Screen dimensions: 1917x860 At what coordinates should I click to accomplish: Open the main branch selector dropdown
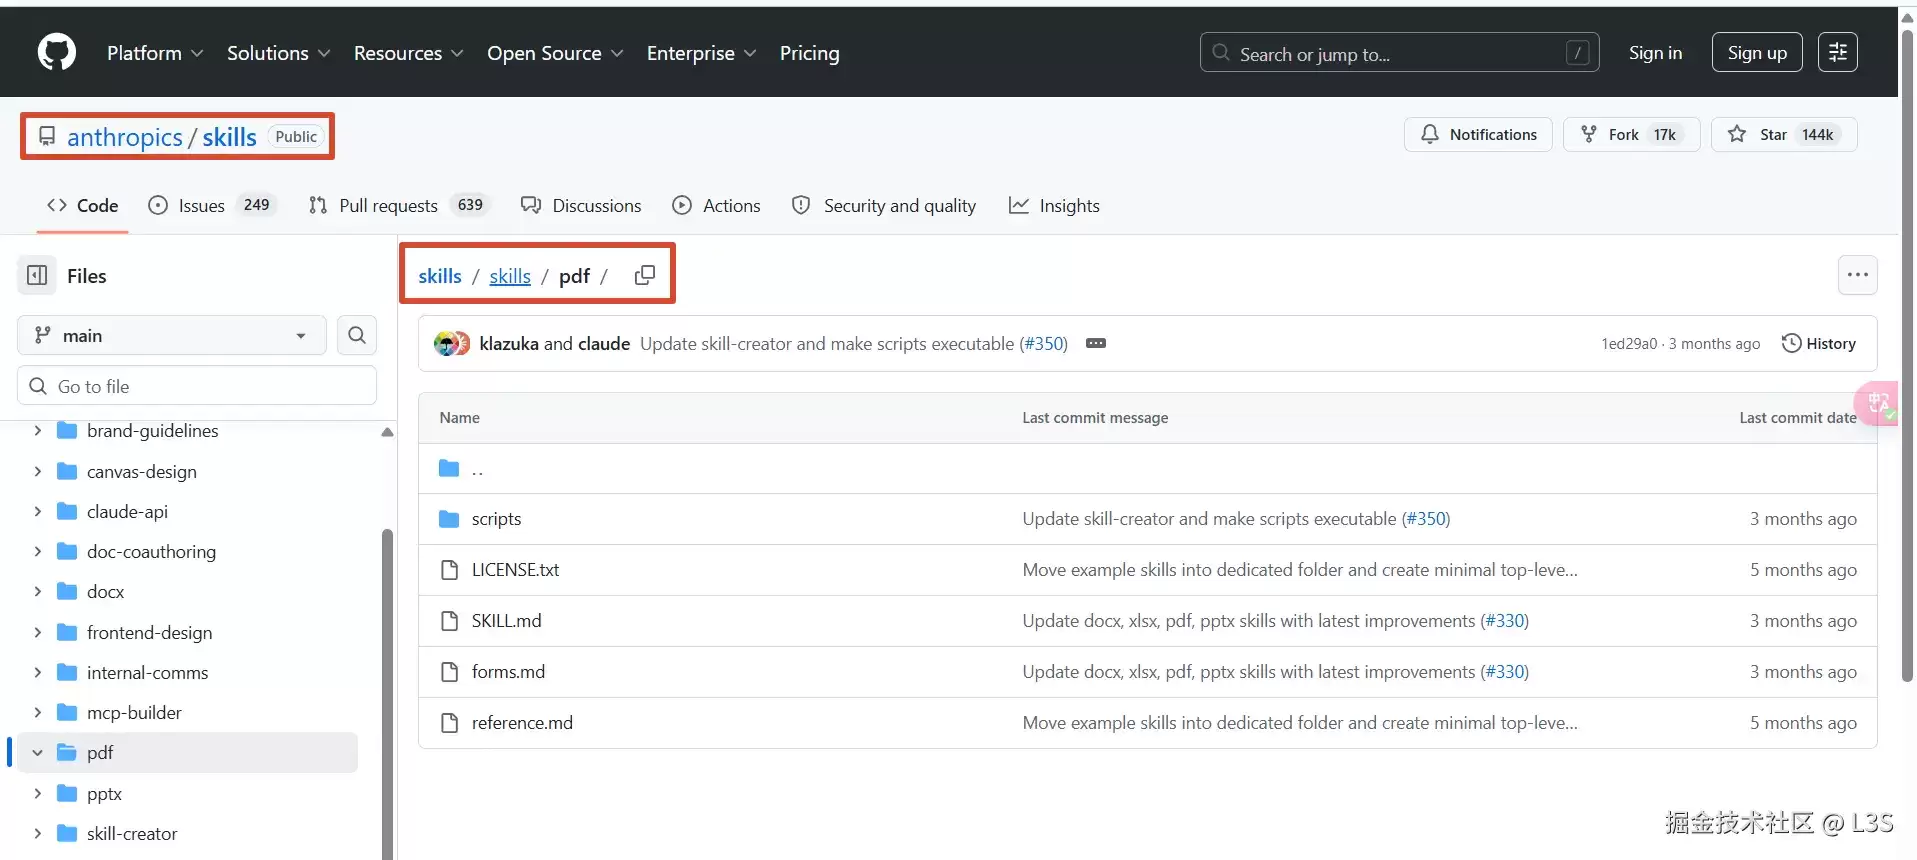click(172, 336)
